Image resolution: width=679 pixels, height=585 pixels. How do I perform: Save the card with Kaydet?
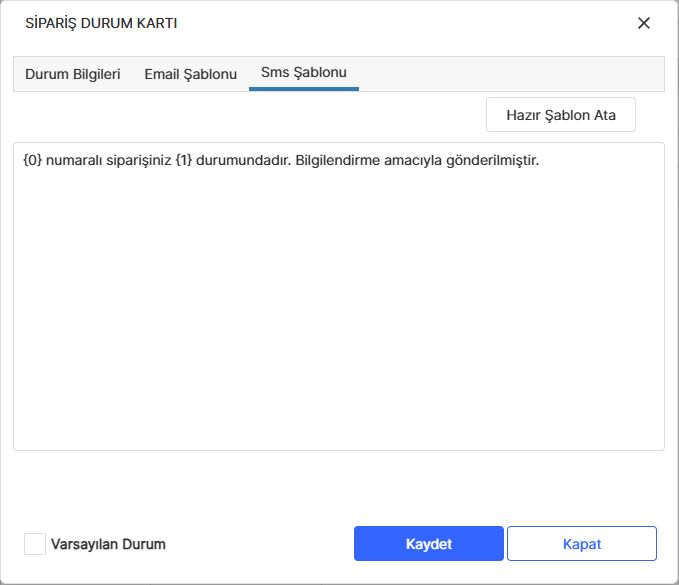point(428,544)
